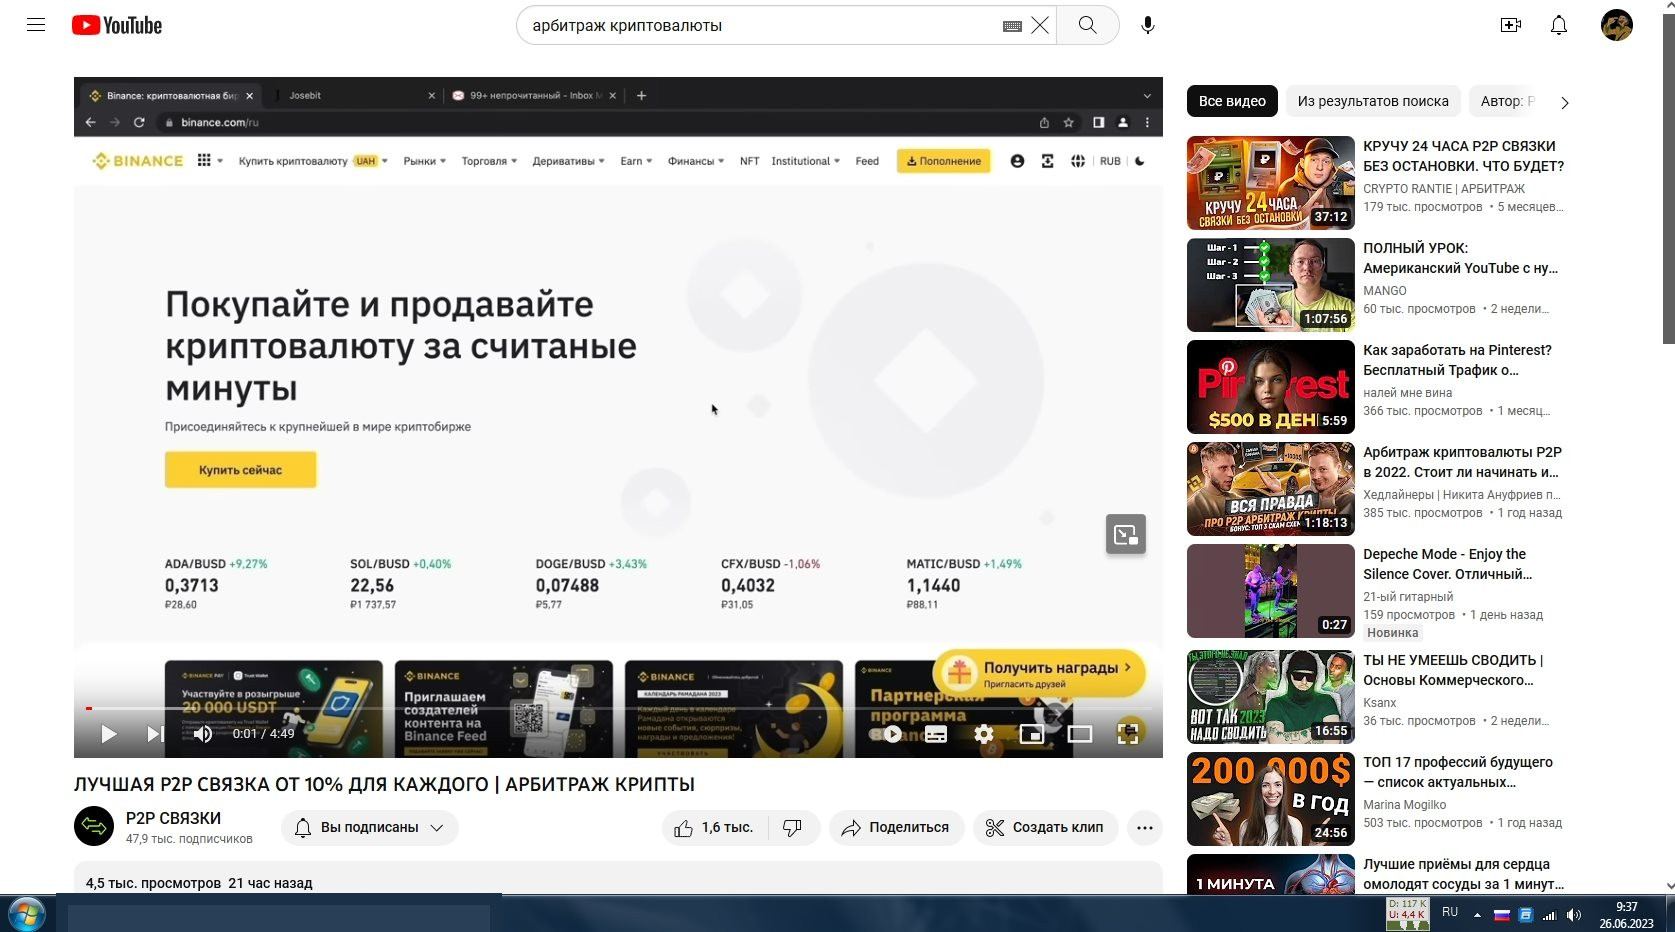Select the Из результатов поиска chip

tap(1373, 101)
